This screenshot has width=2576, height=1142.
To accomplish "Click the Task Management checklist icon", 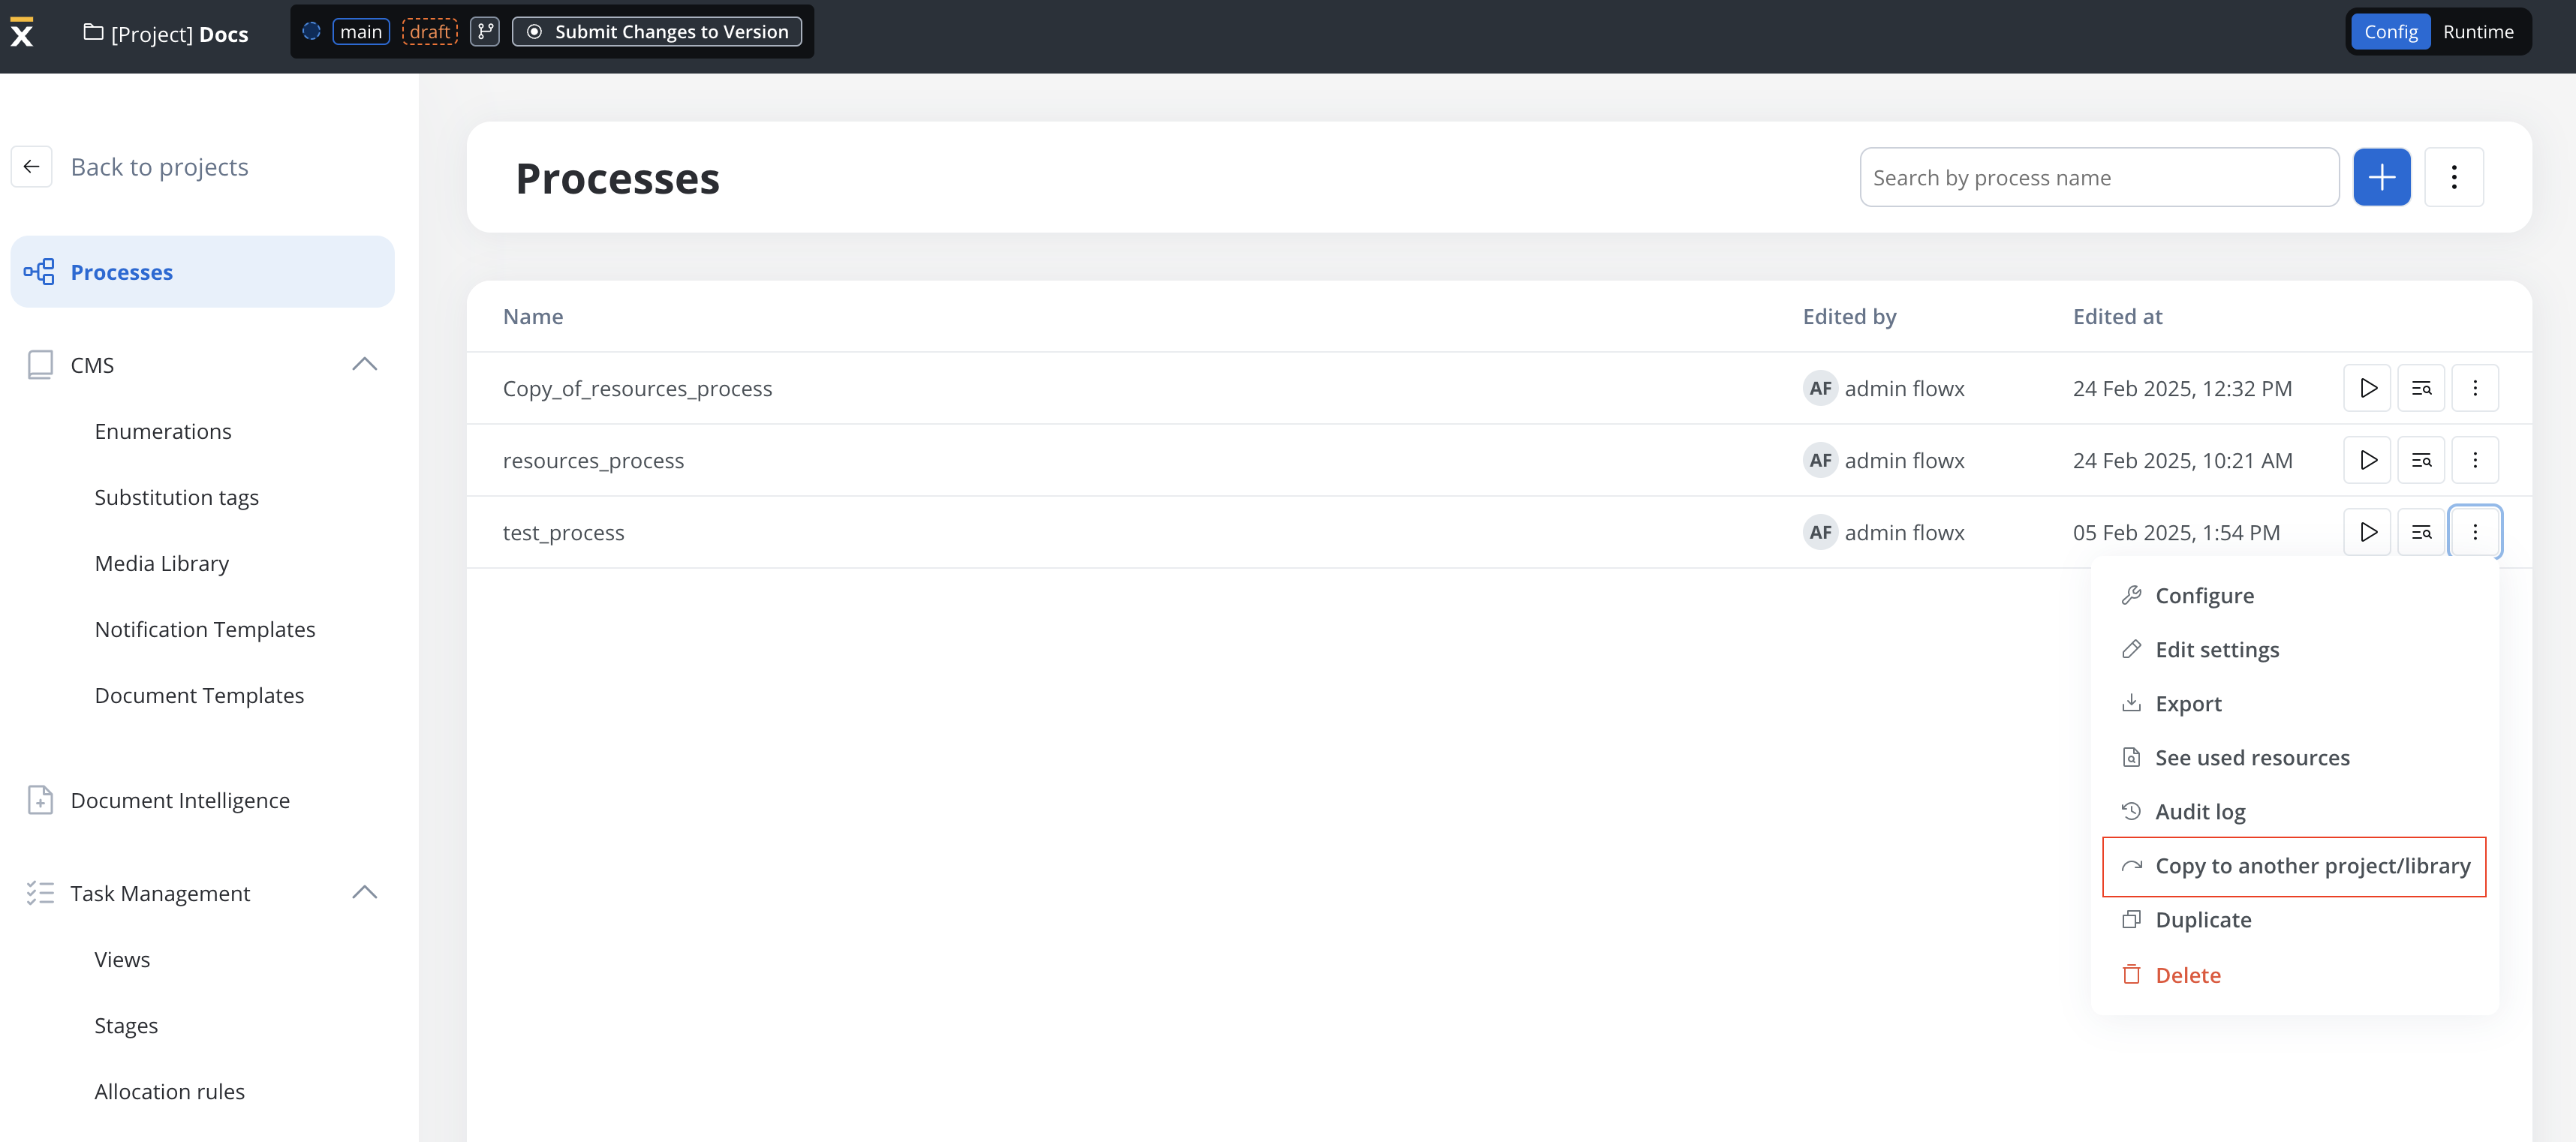I will [40, 893].
